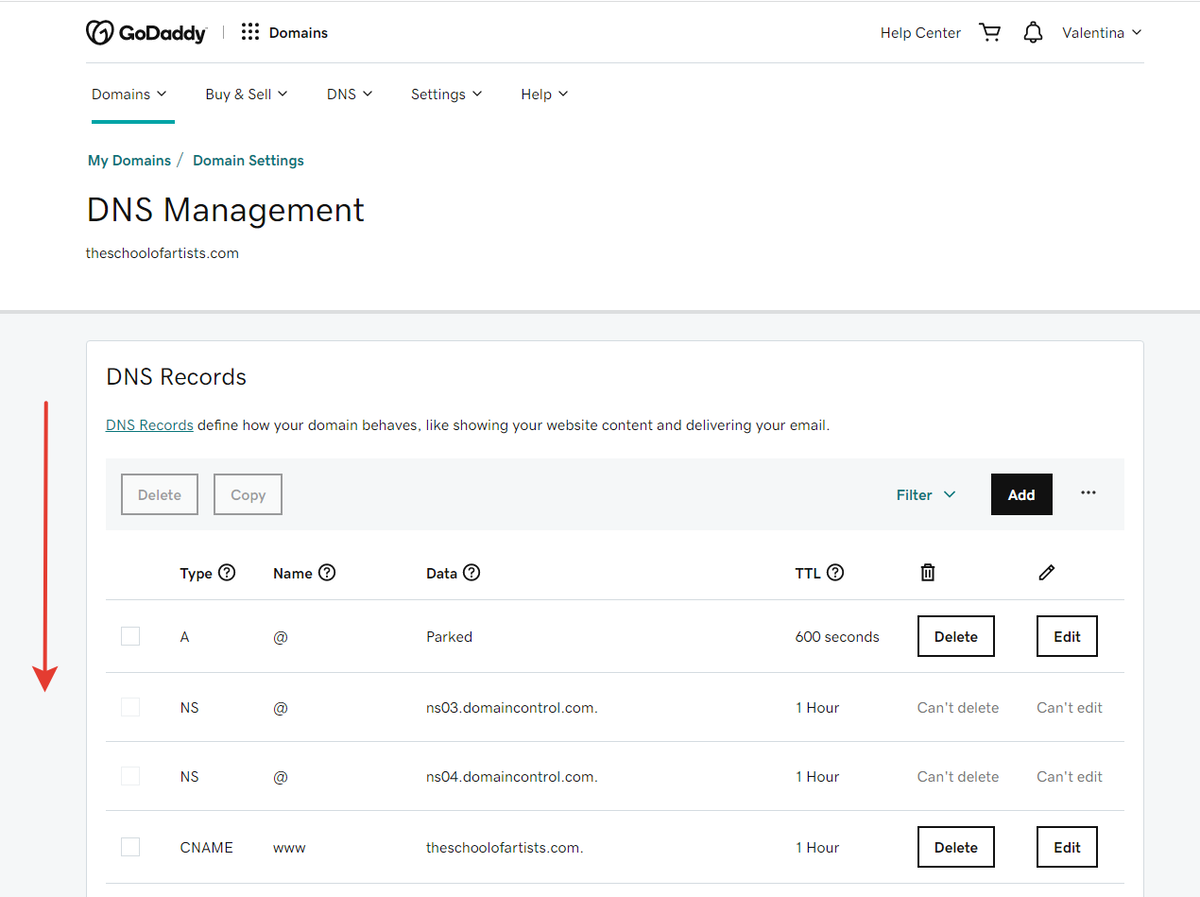
Task: Click the toolbar Delete button
Action: [160, 495]
